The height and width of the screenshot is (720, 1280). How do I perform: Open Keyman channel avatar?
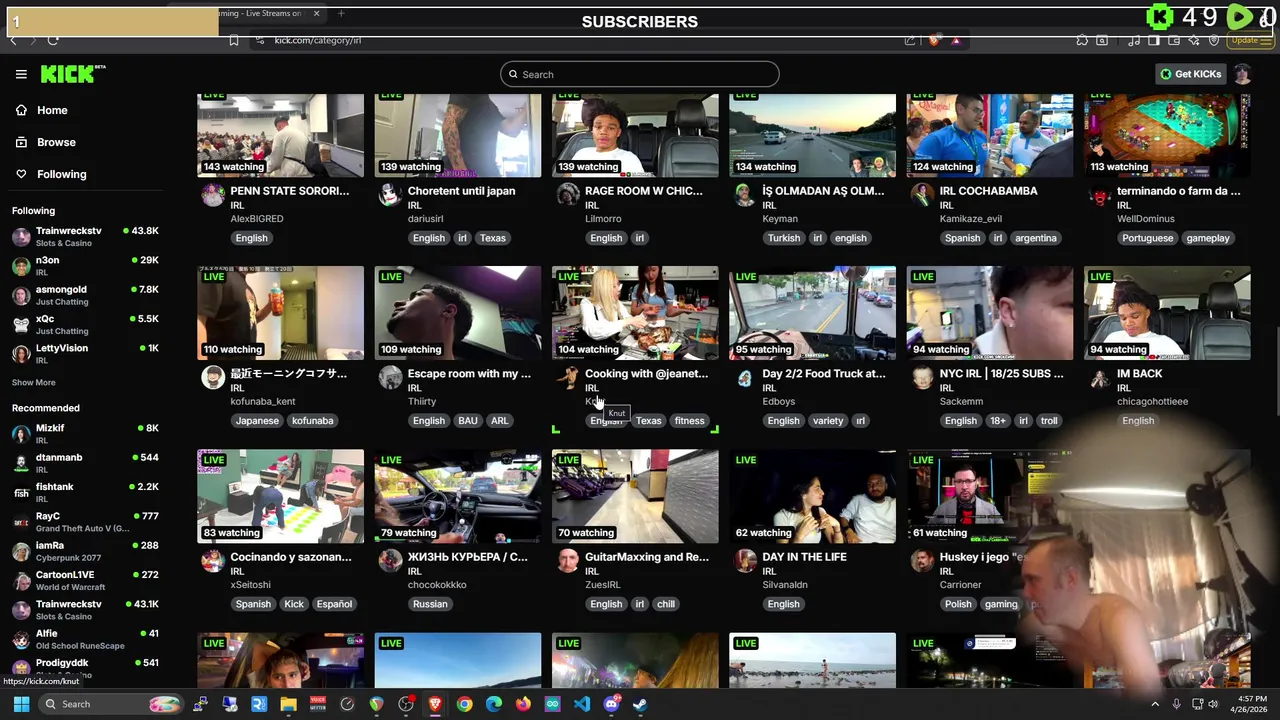[x=745, y=195]
